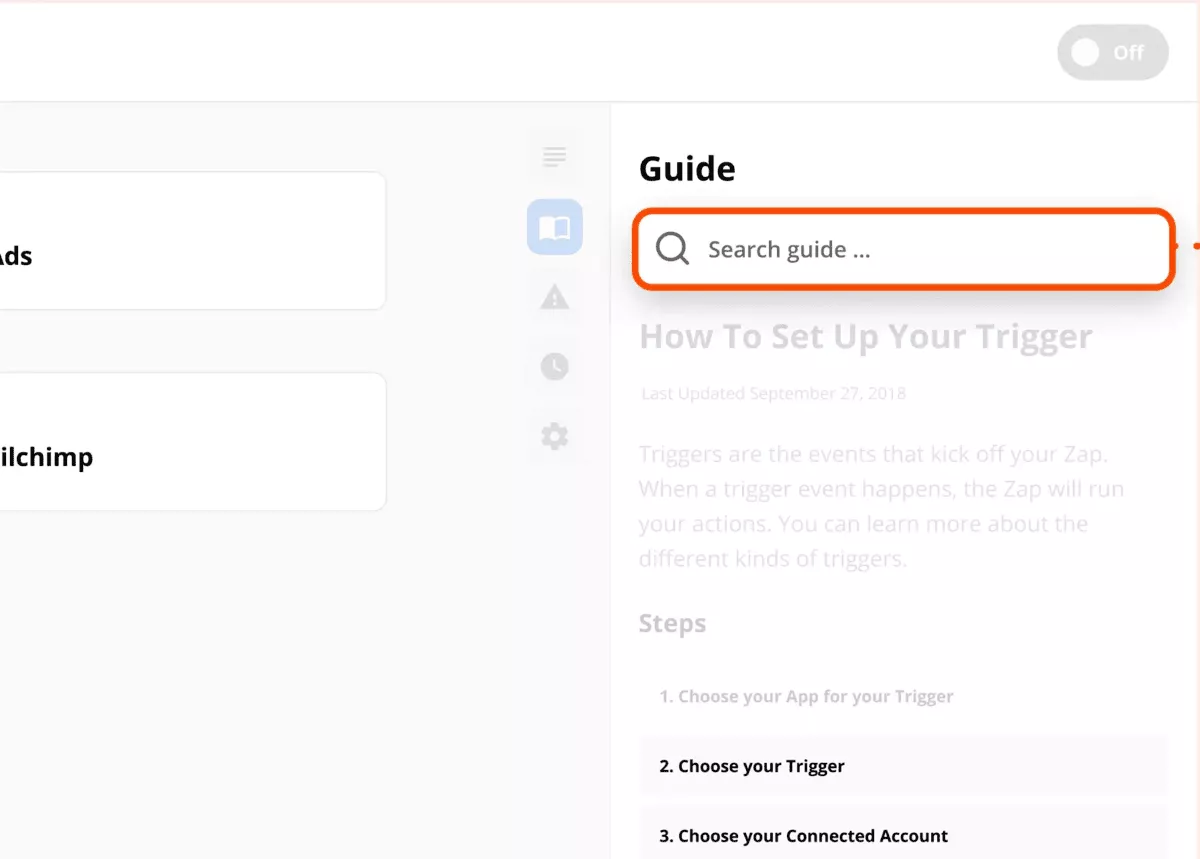The width and height of the screenshot is (1200, 859).
Task: Click the 'Guide' panel title
Action: tap(687, 169)
